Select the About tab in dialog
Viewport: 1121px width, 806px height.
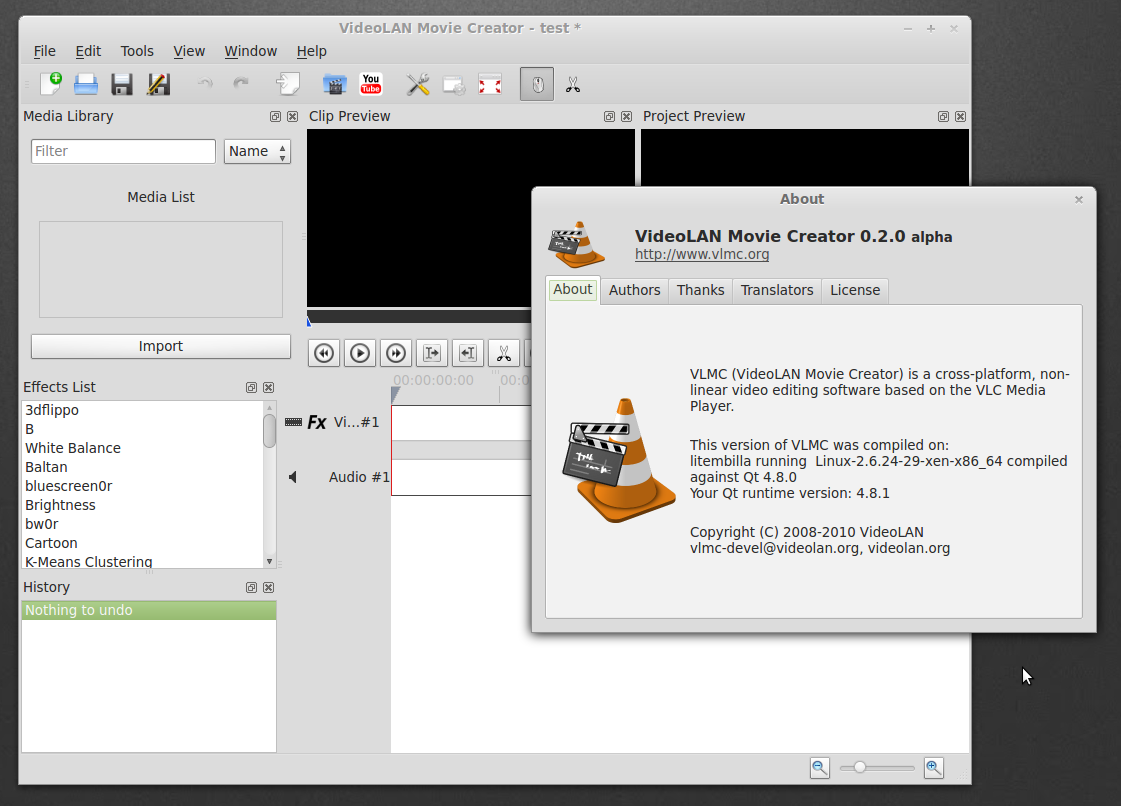(x=573, y=290)
